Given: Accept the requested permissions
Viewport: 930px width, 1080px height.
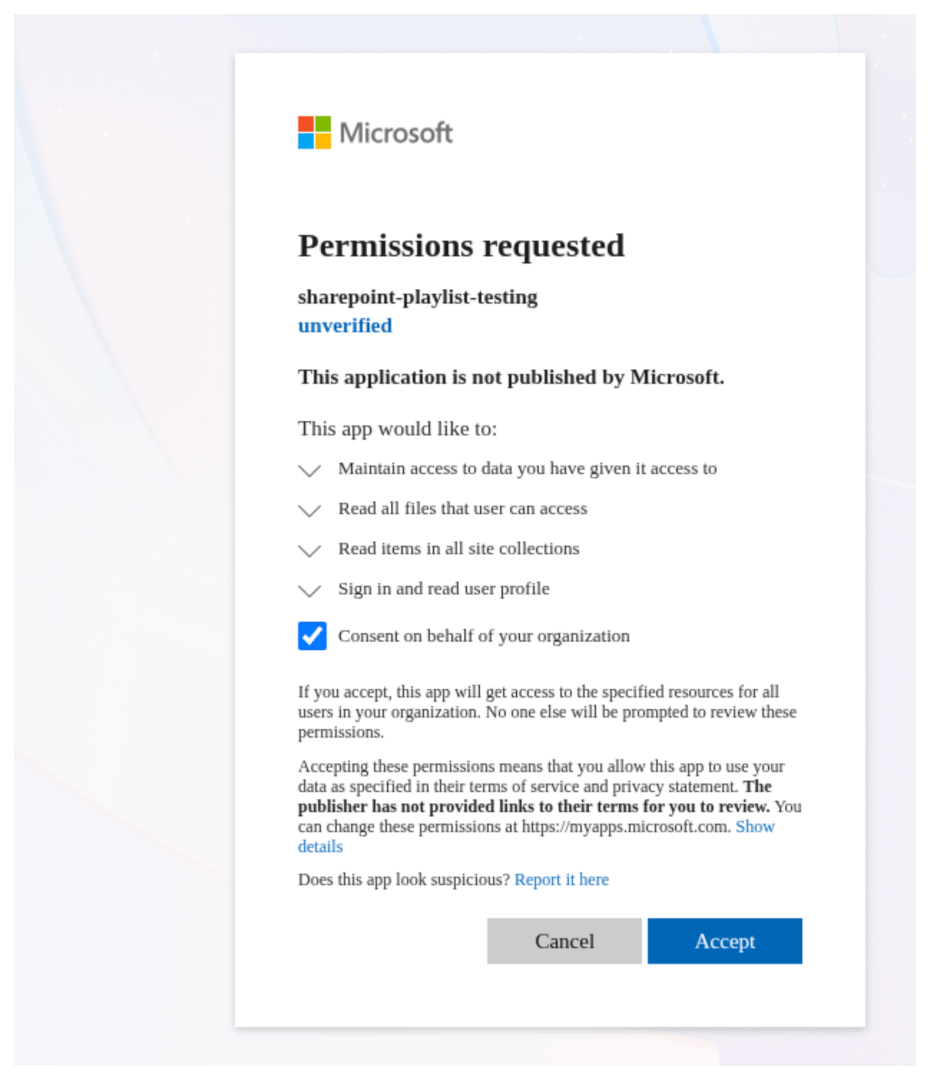Looking at the screenshot, I should [725, 941].
